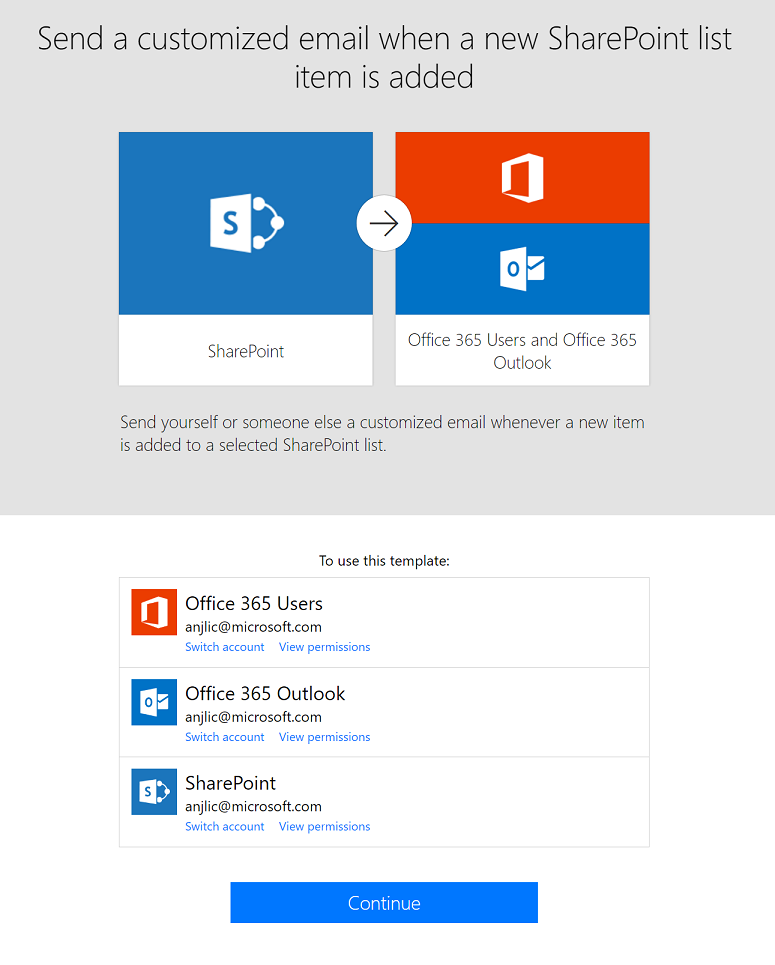Click the circular arrow between the connector tiles
This screenshot has width=775, height=965.
tap(384, 224)
